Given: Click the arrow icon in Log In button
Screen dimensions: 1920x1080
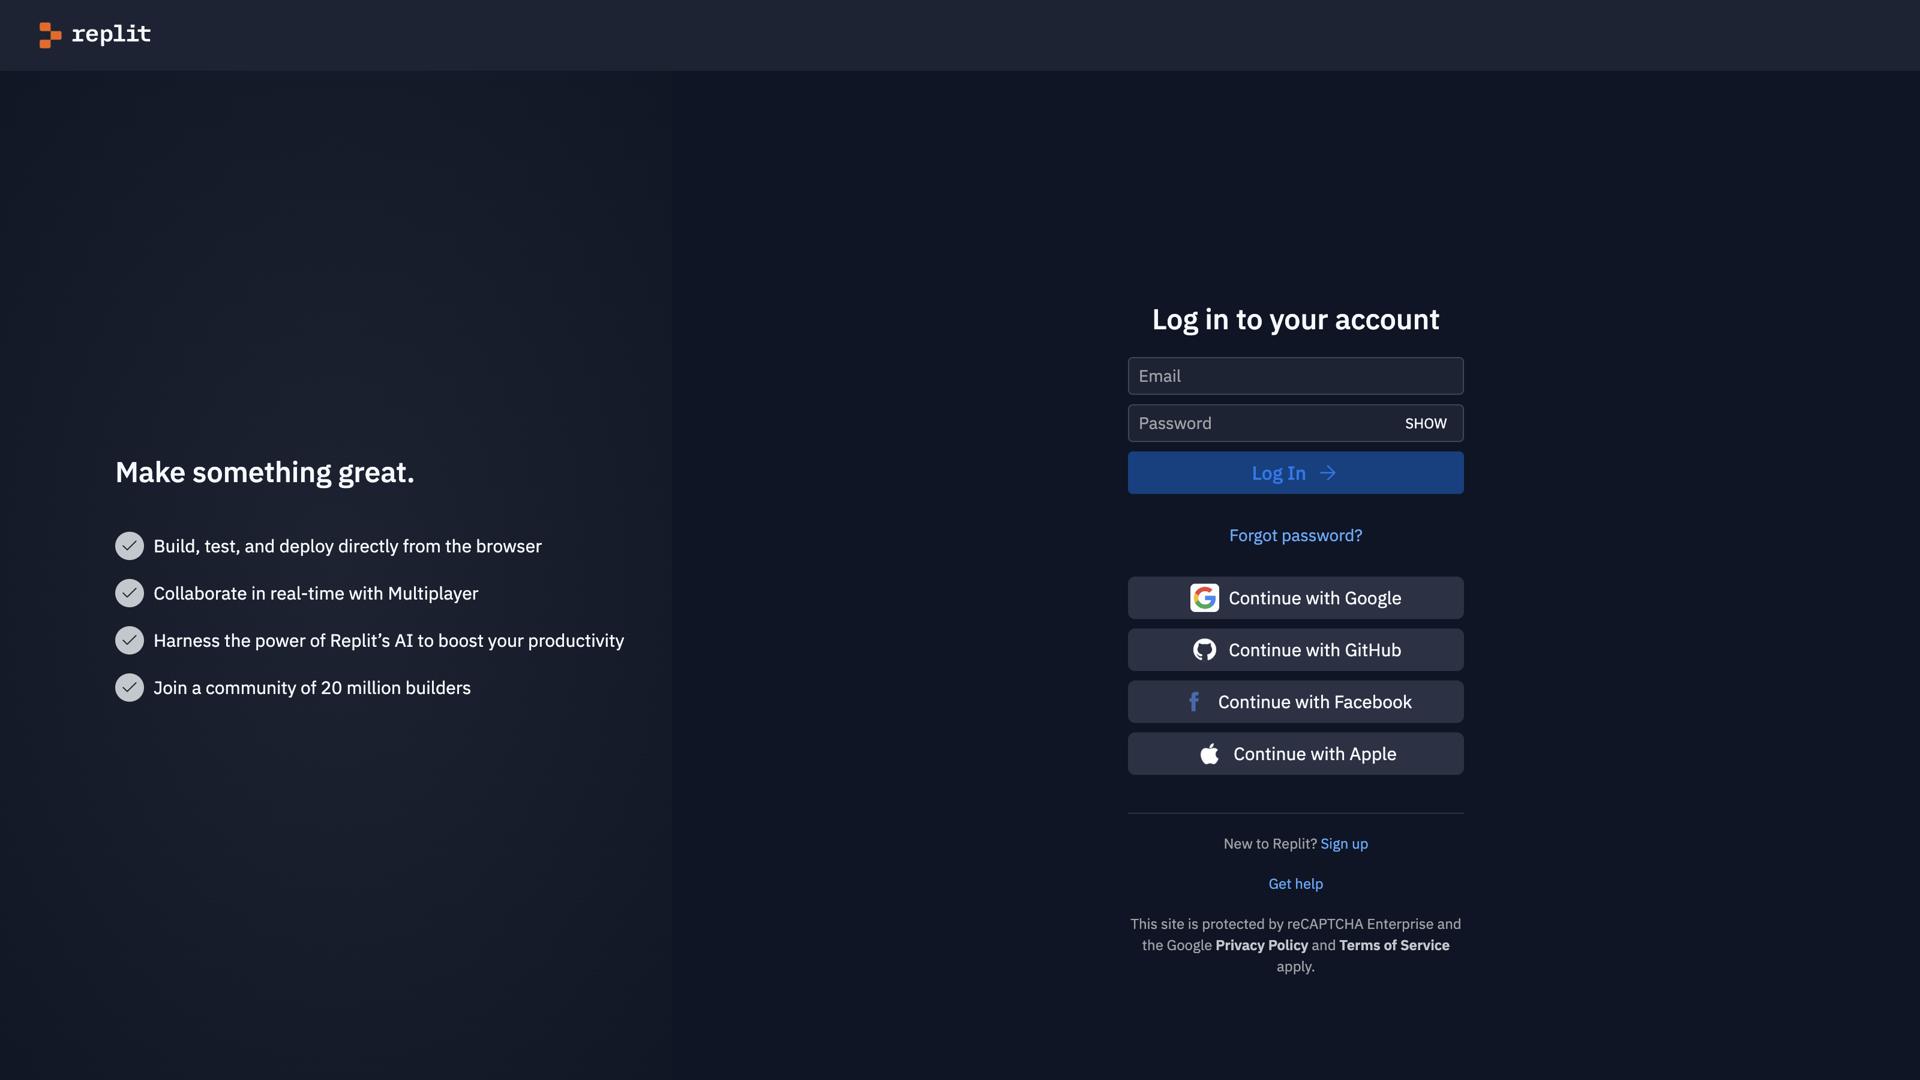Looking at the screenshot, I should 1328,473.
